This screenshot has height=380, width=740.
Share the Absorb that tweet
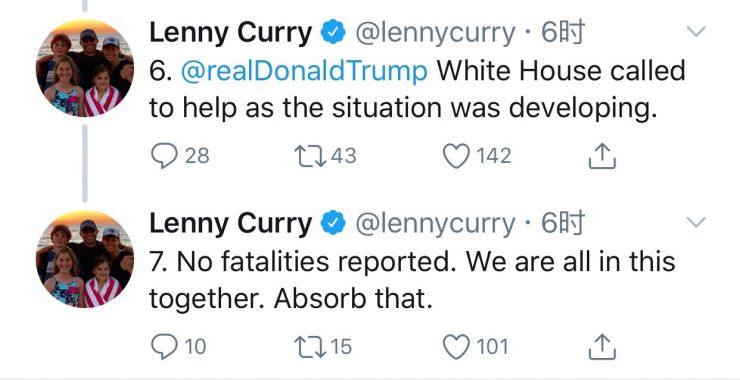tap(602, 347)
